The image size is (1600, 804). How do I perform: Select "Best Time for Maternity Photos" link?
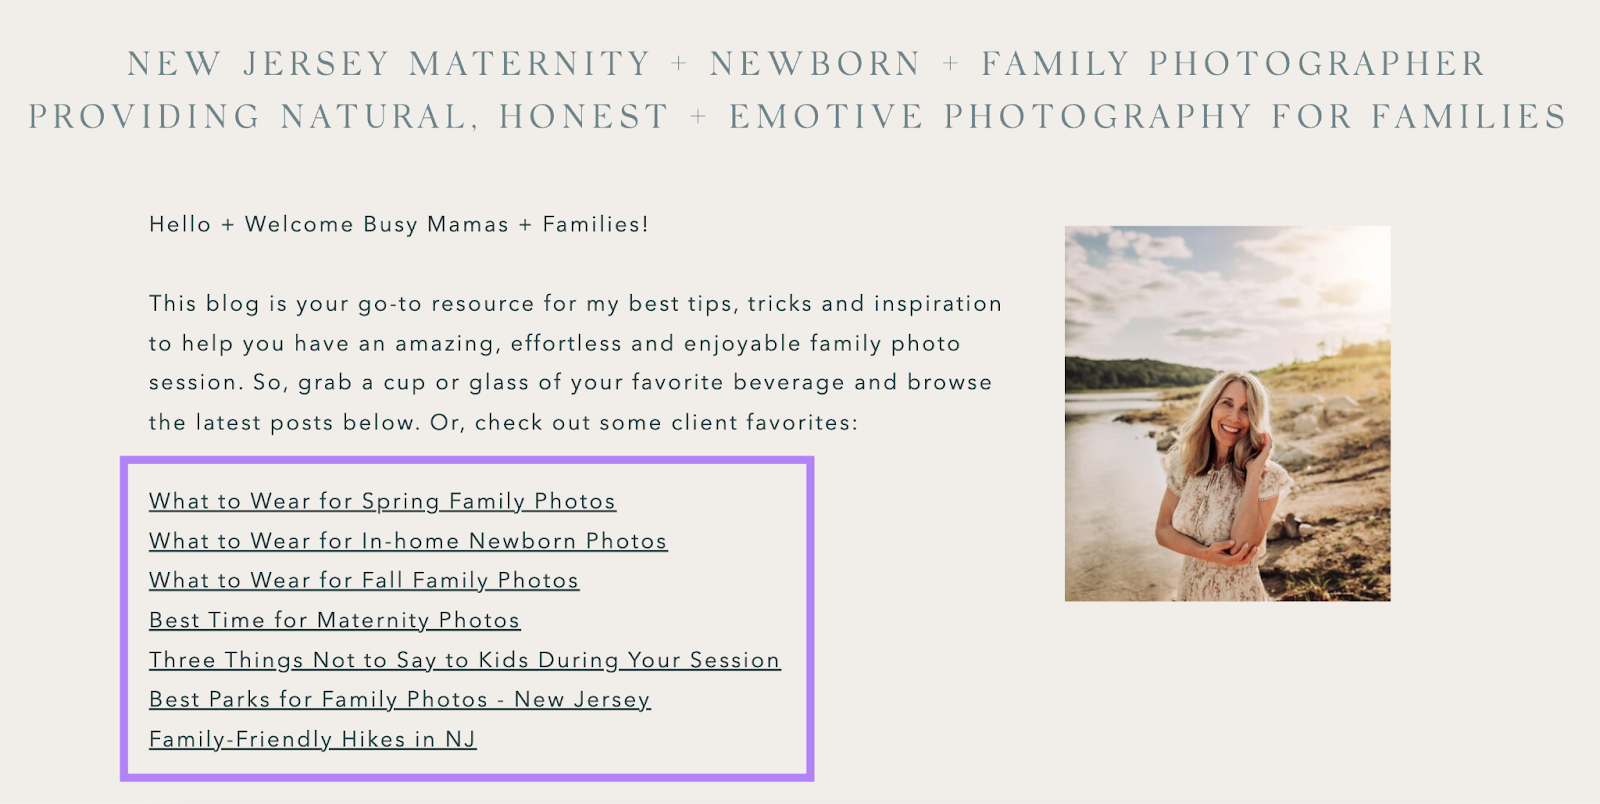point(333,620)
